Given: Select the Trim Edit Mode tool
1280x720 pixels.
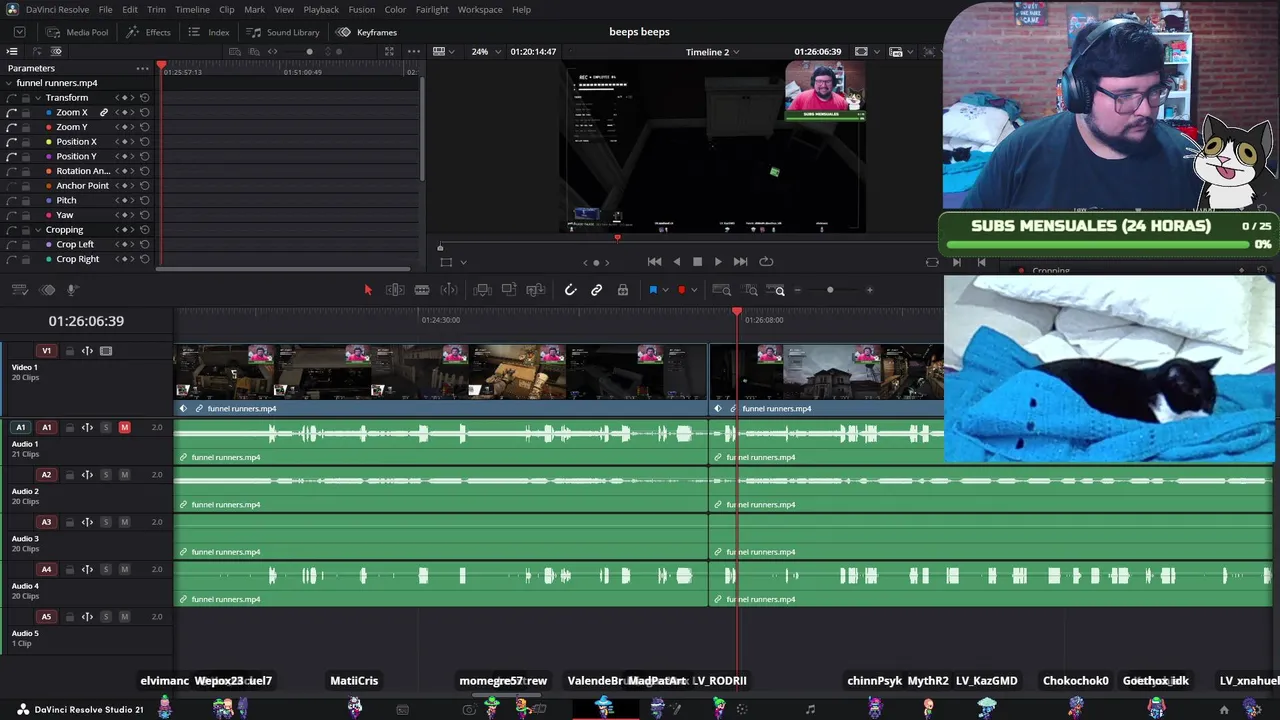Looking at the screenshot, I should pyautogui.click(x=395, y=290).
